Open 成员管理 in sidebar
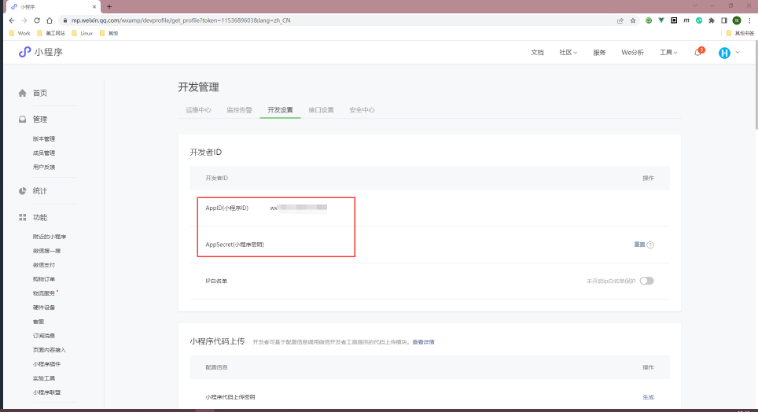This screenshot has height=413, width=758. click(x=44, y=153)
